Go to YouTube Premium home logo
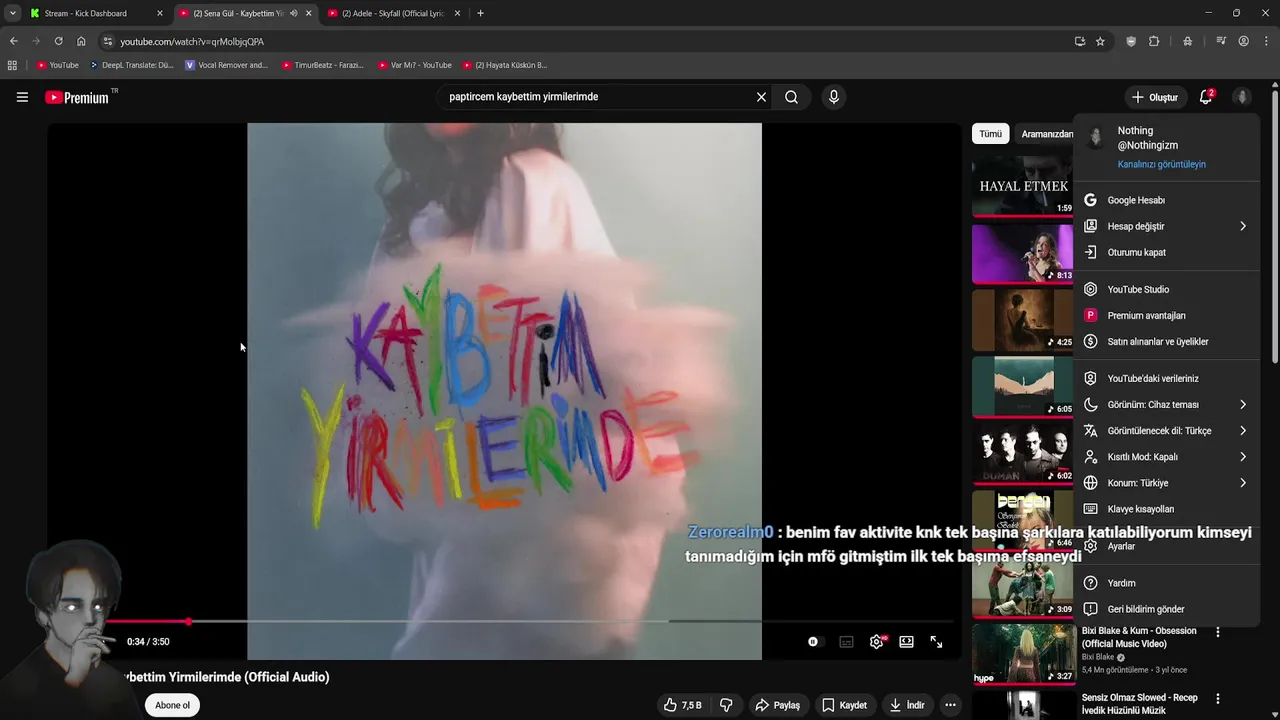Screen dimensions: 1280x720 (x=77, y=97)
